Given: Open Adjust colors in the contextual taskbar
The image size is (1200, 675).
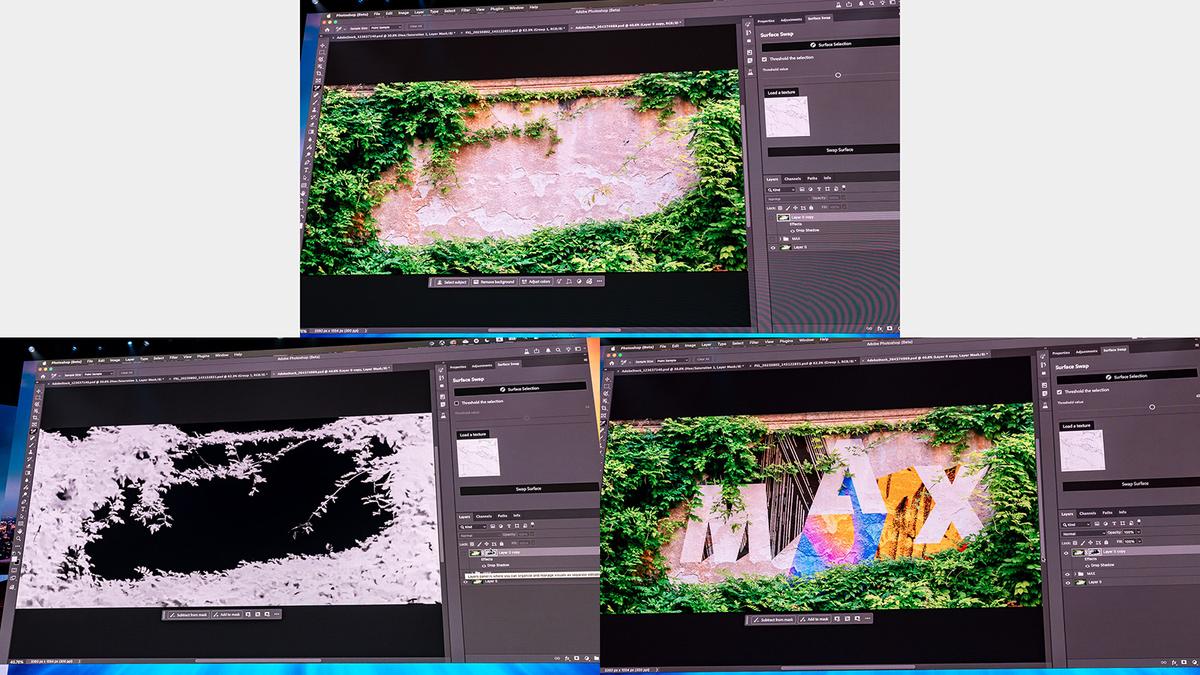Looking at the screenshot, I should 537,282.
